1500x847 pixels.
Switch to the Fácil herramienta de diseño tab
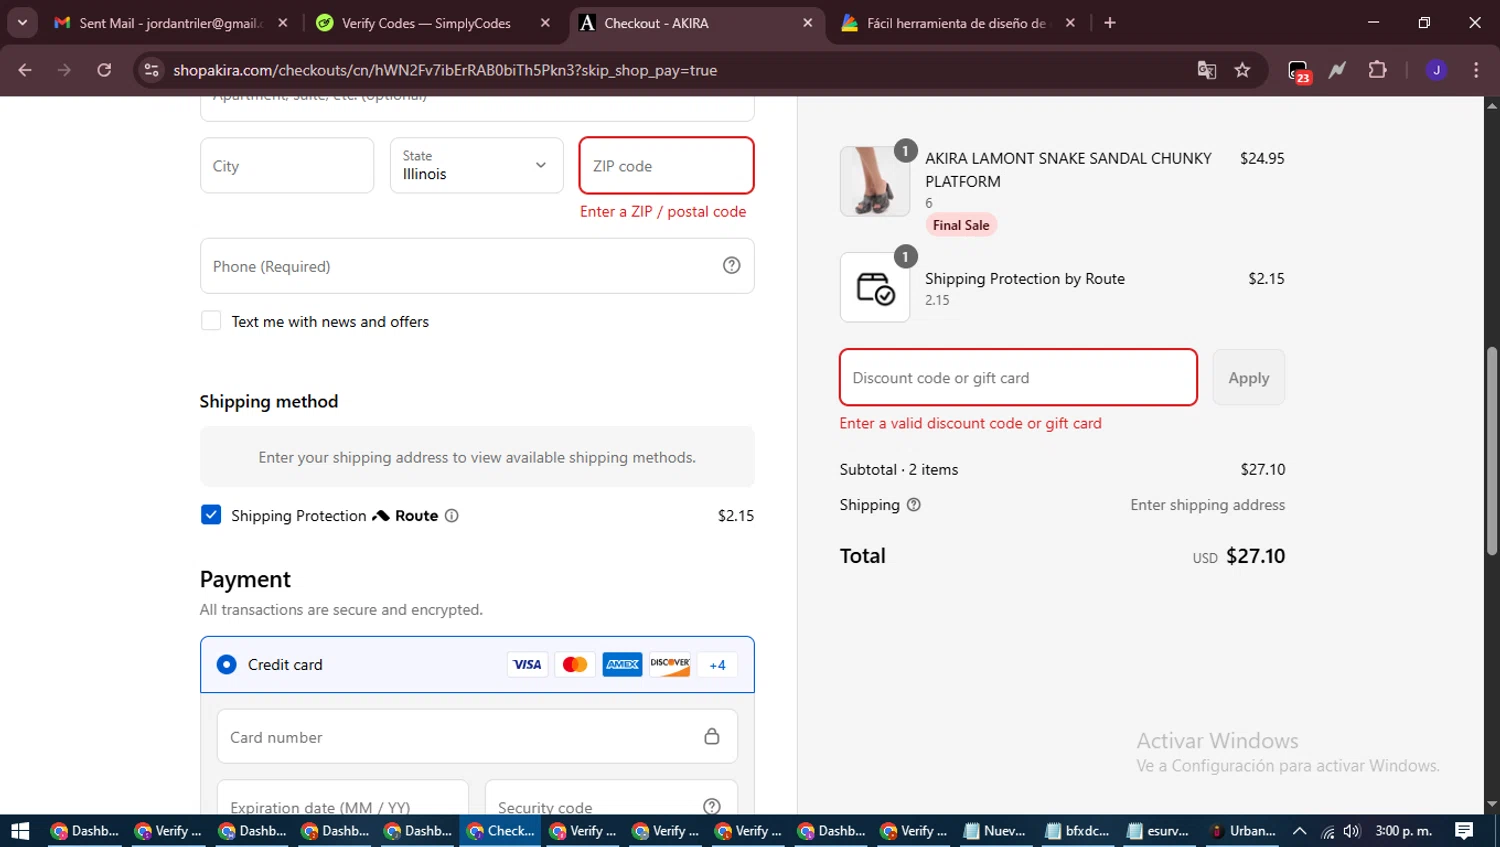tap(959, 23)
